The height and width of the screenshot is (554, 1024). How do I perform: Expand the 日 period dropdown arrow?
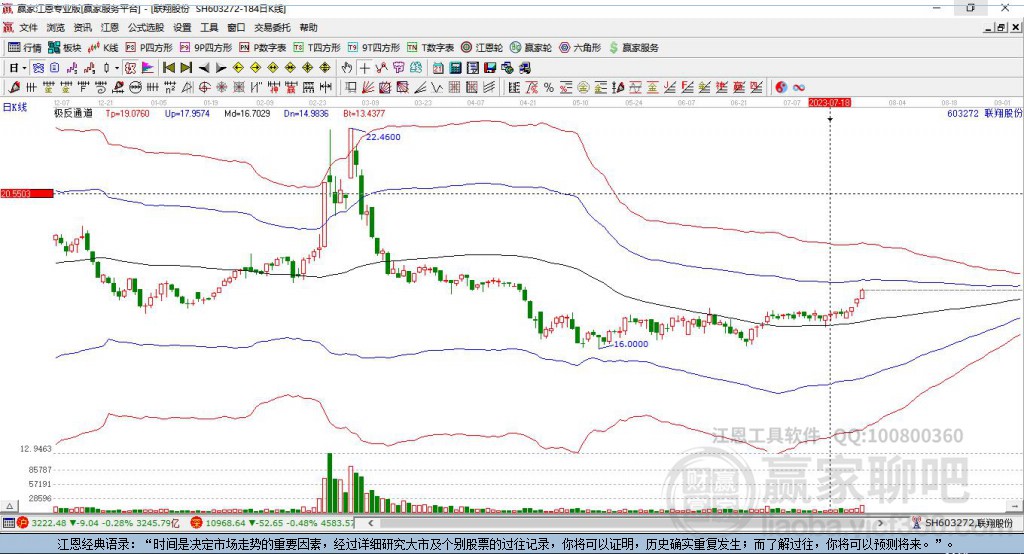[x=24, y=68]
